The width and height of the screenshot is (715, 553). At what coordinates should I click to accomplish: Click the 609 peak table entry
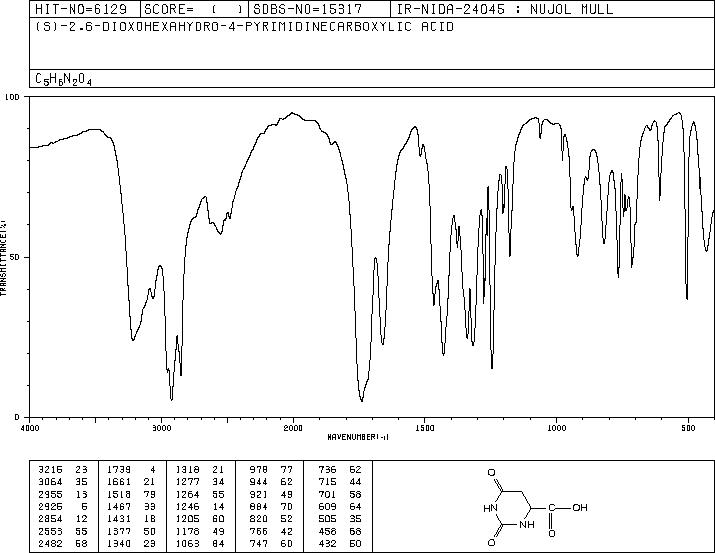coord(327,506)
